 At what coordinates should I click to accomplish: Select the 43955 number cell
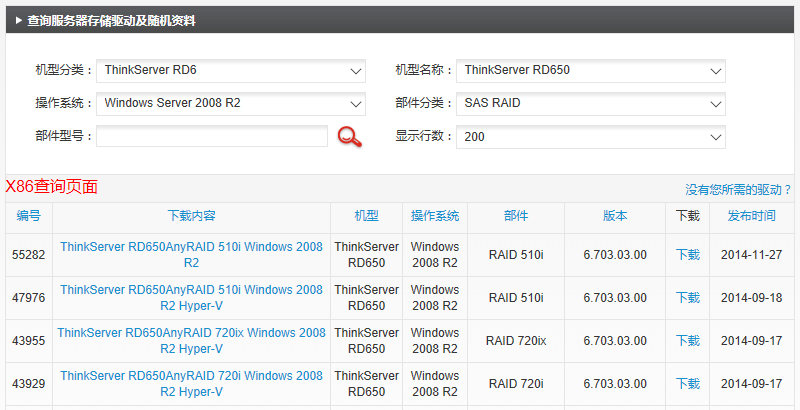29,340
